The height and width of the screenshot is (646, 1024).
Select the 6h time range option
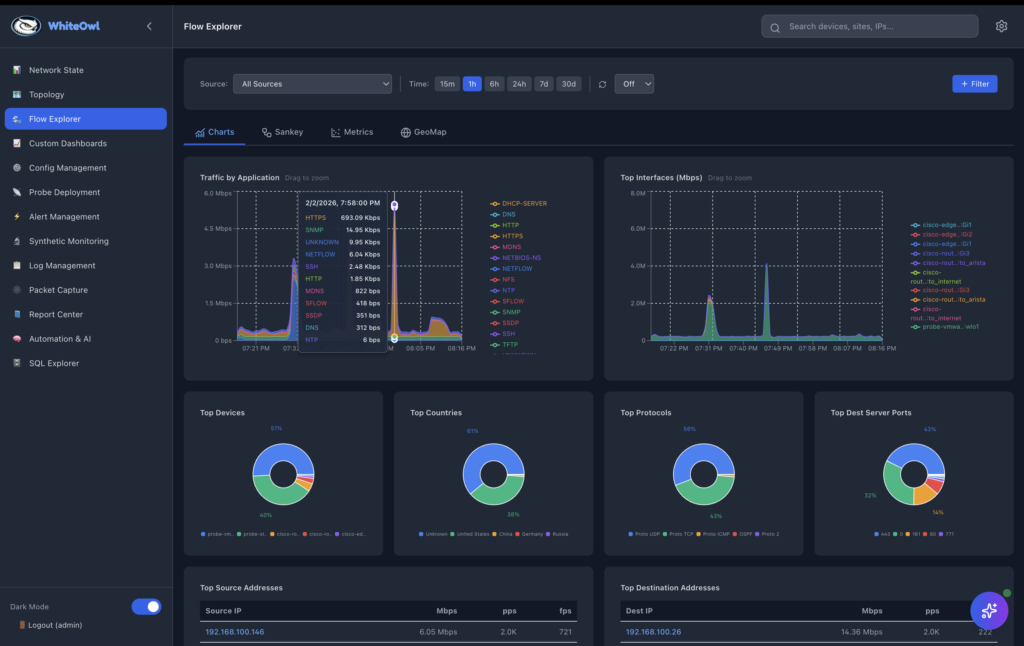[494, 84]
